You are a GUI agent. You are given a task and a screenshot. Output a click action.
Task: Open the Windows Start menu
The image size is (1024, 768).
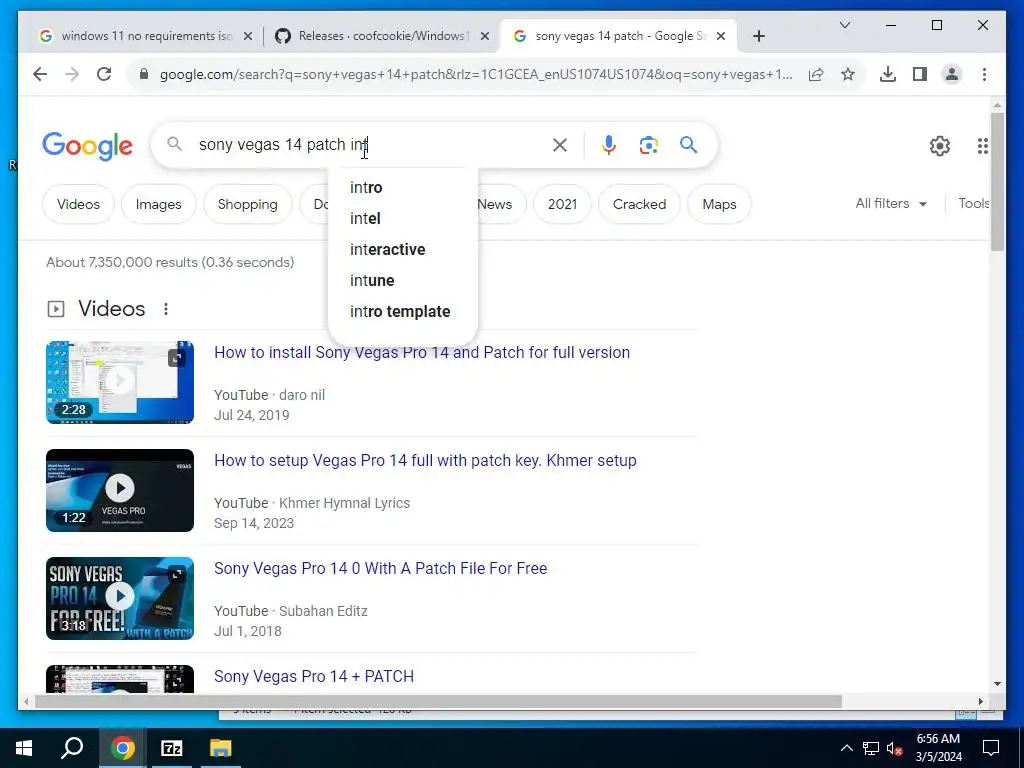click(24, 748)
